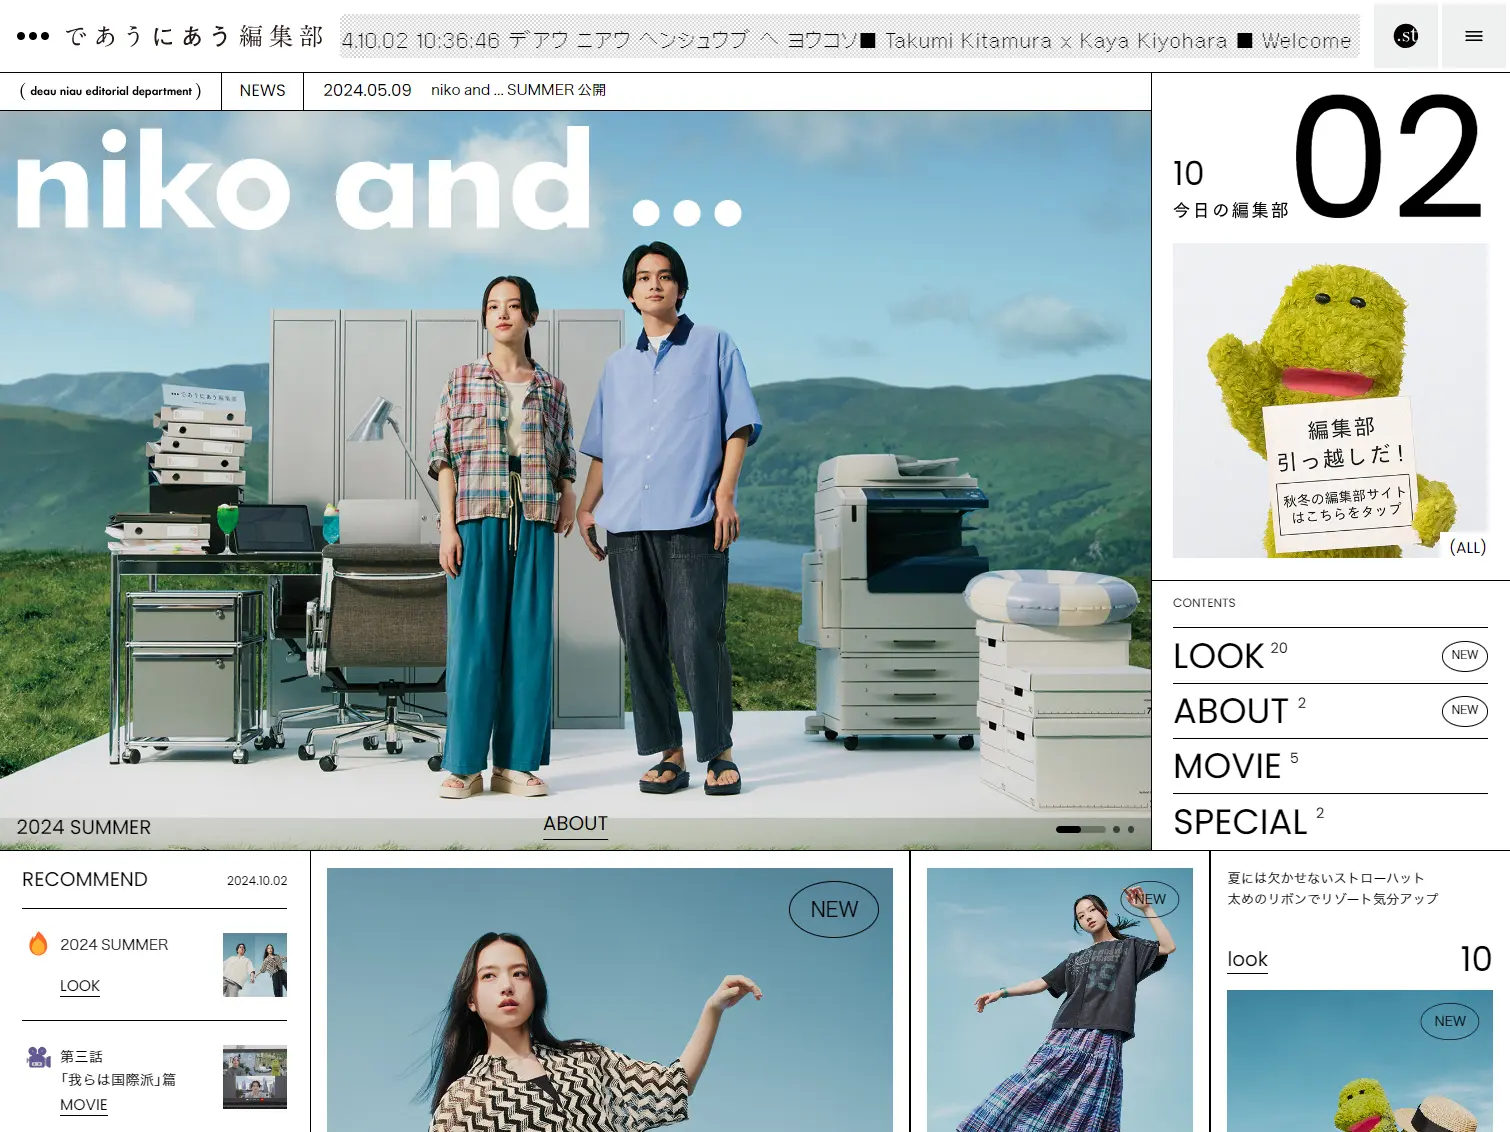Viewport: 1510px width, 1132px height.
Task: Open the green mascot 編集部引っ越した image
Action: coord(1330,401)
